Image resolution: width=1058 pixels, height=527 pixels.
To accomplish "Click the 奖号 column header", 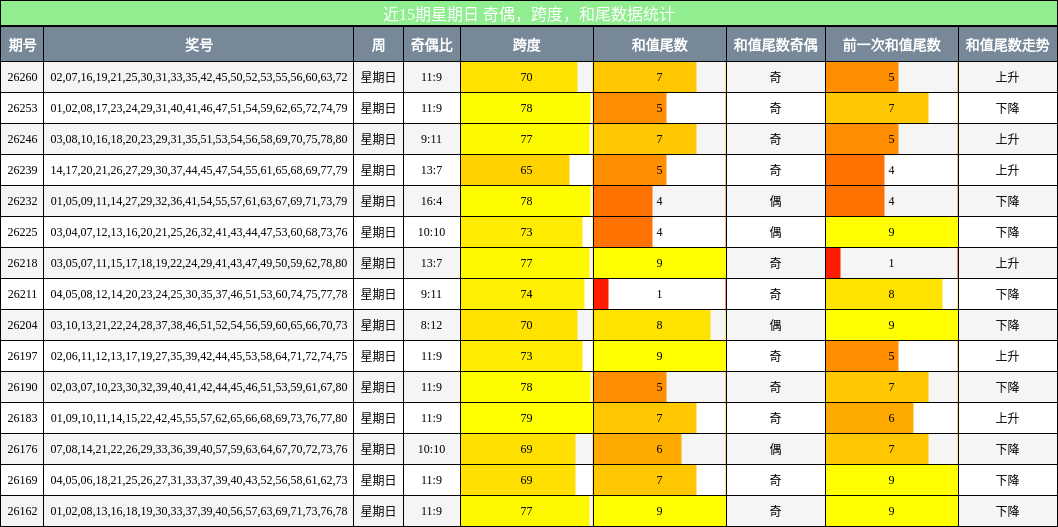I will 199,45.
